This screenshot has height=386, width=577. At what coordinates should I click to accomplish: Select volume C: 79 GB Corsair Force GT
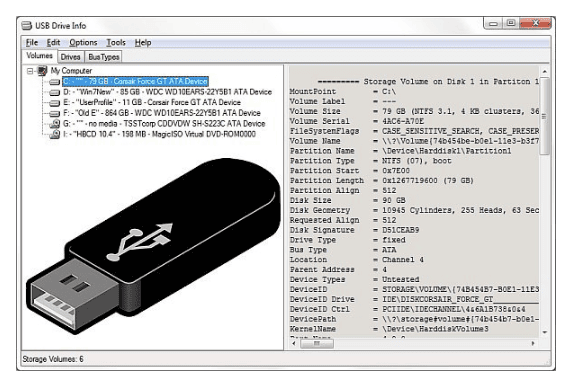[x=135, y=81]
